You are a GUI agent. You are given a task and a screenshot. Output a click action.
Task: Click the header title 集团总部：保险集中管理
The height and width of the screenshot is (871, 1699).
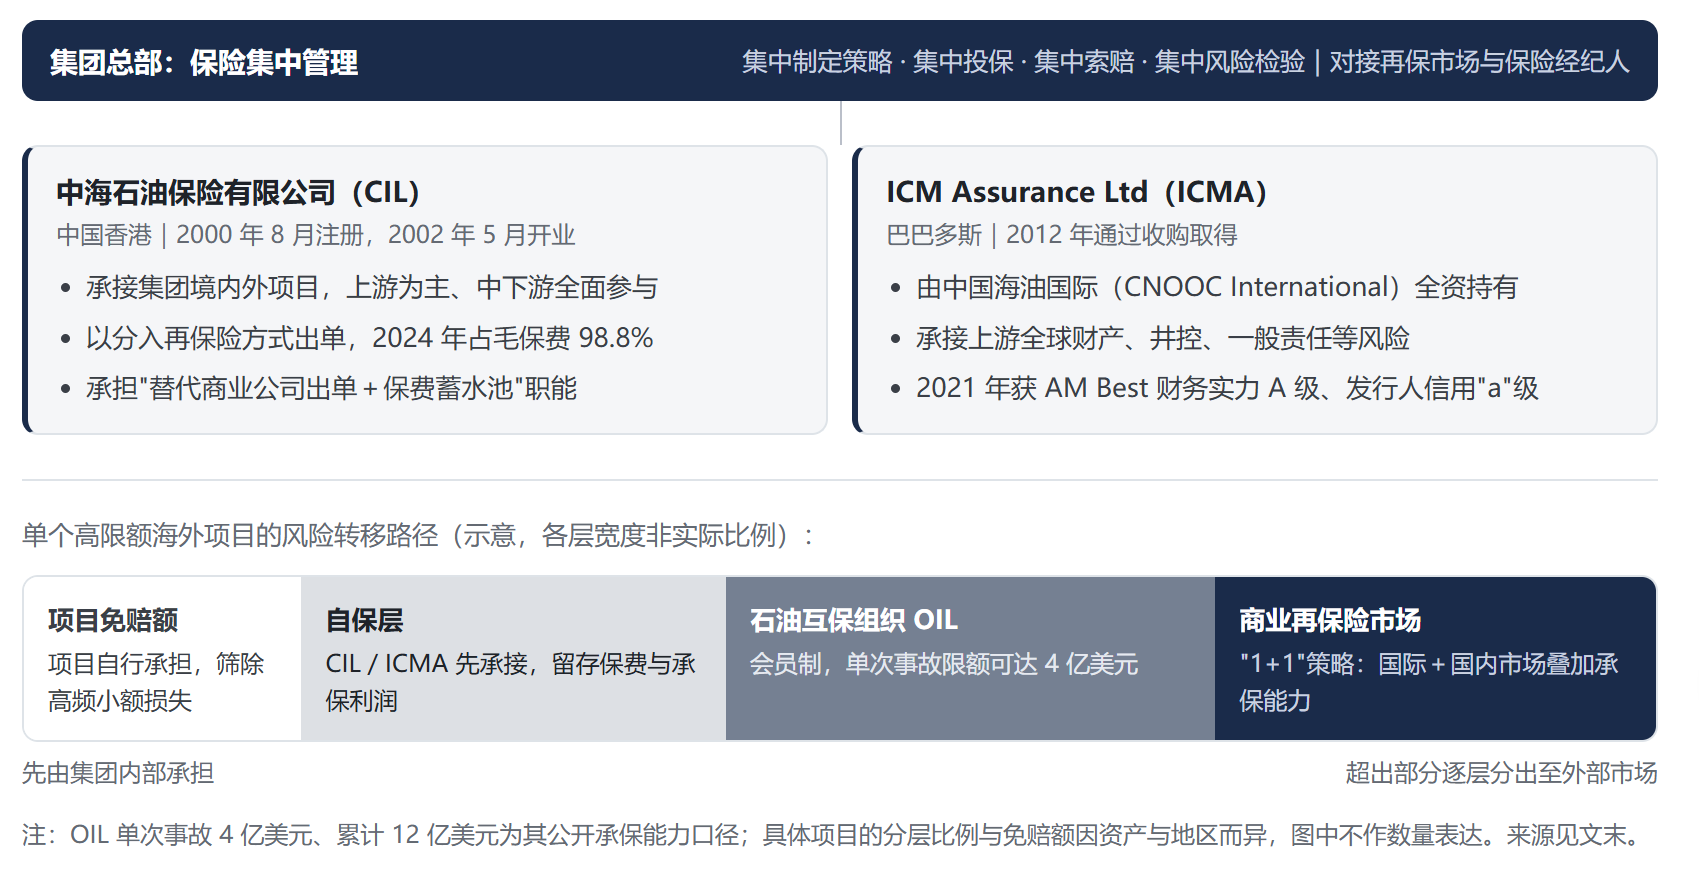click(204, 62)
